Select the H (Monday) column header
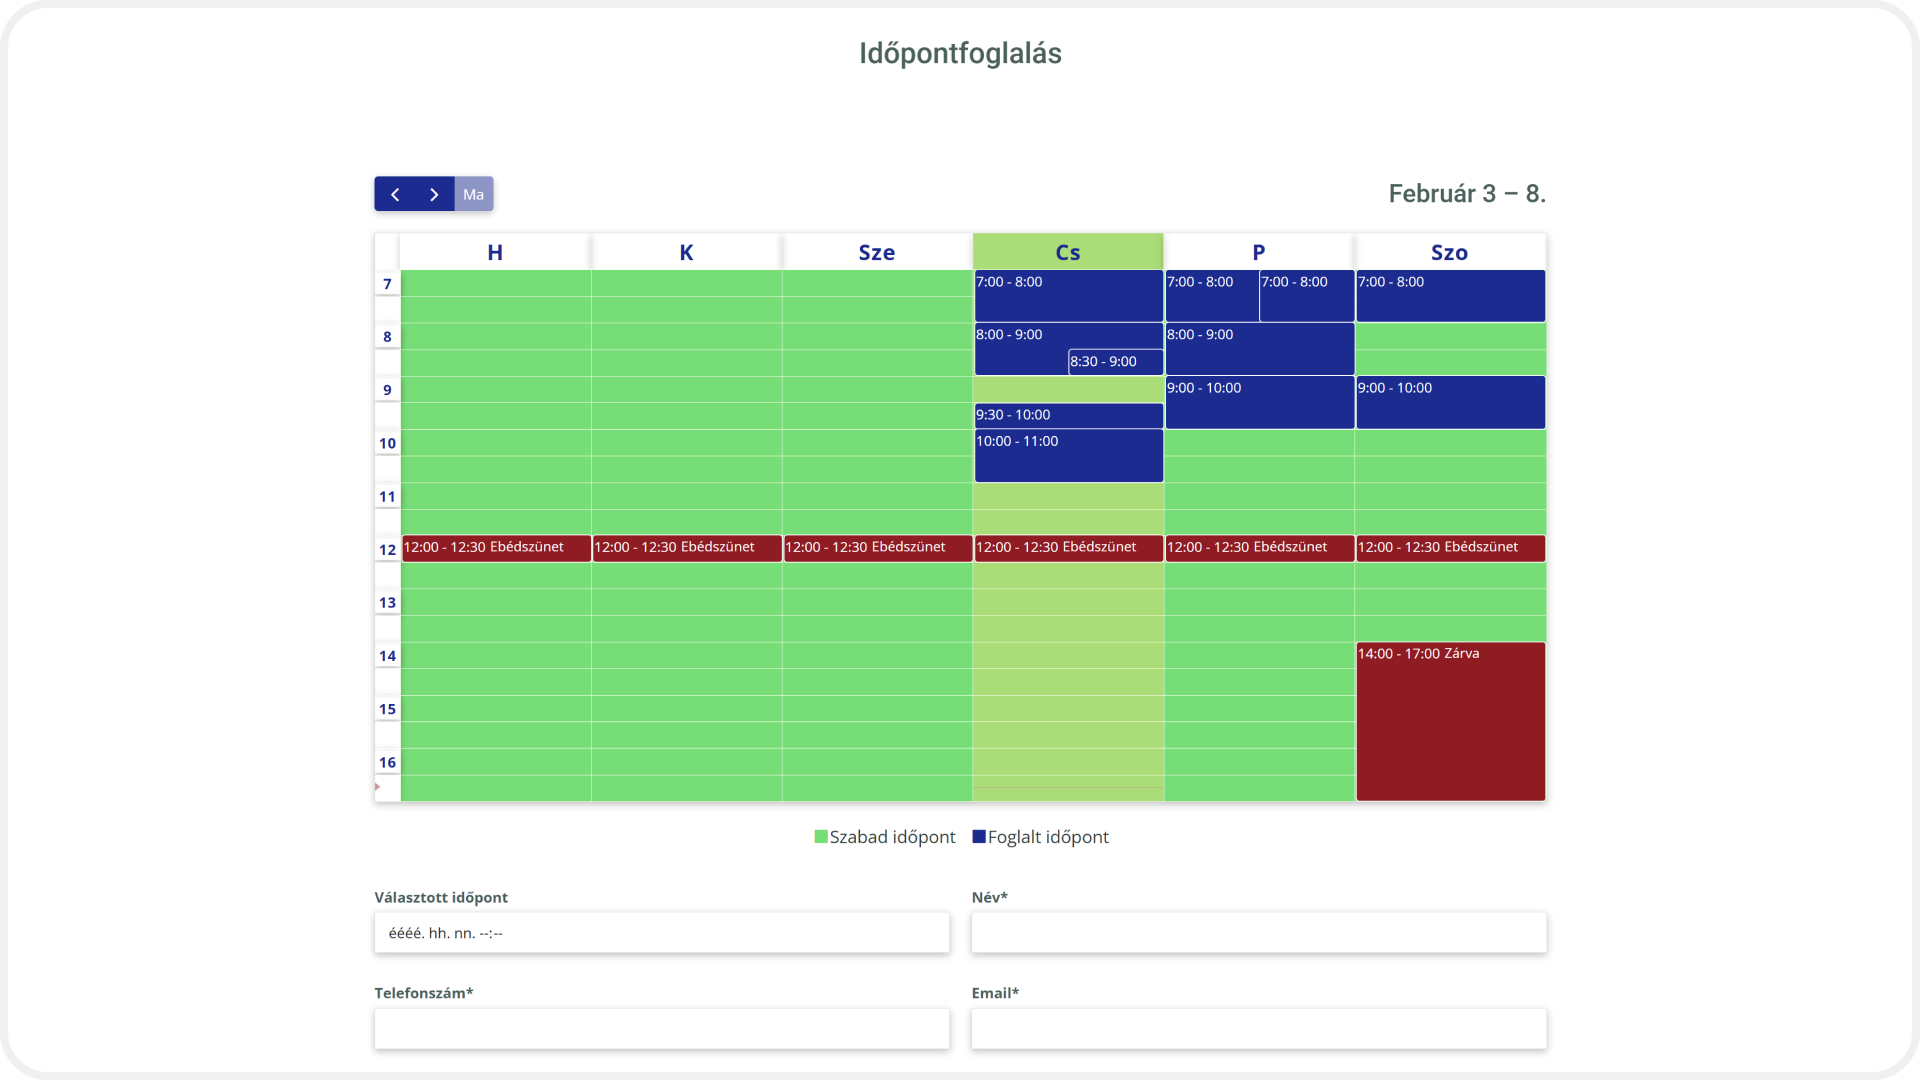1920x1080 pixels. tap(495, 252)
